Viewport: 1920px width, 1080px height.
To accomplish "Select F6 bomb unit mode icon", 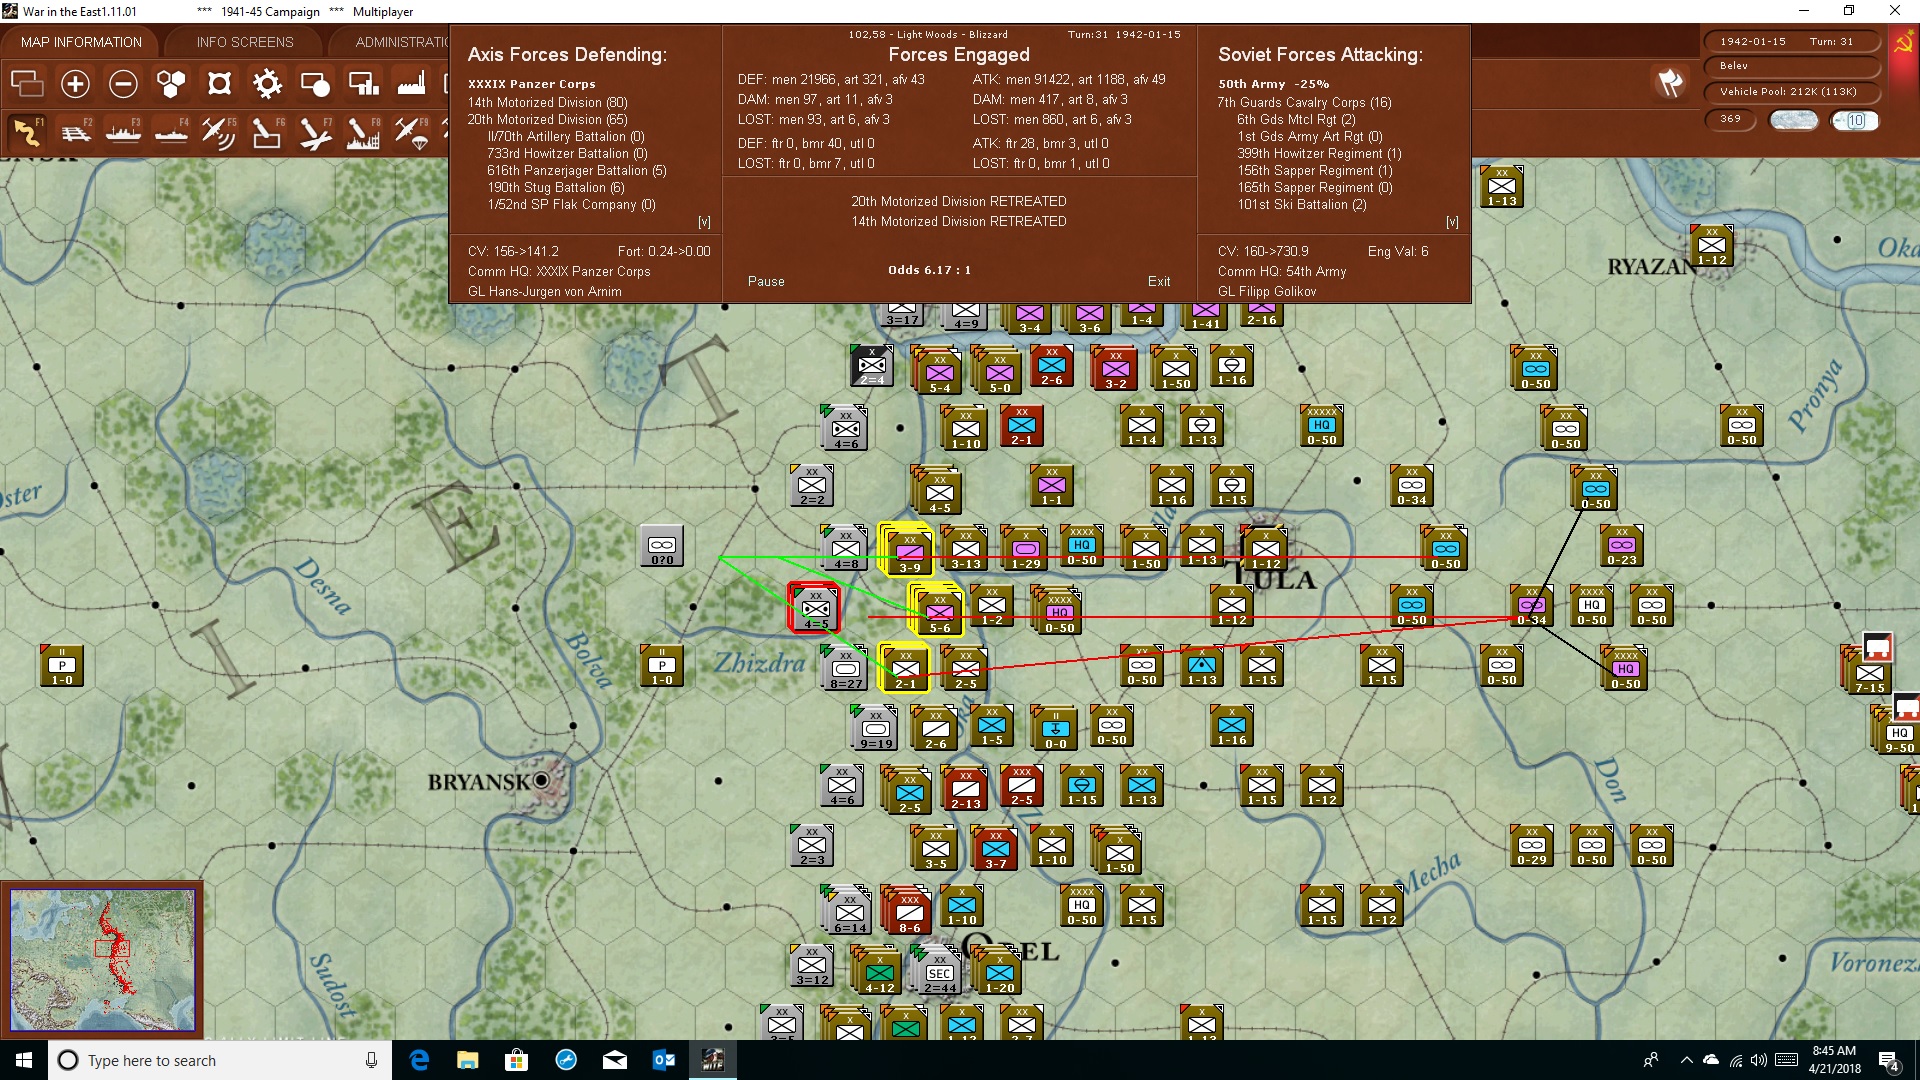I will tap(267, 132).
